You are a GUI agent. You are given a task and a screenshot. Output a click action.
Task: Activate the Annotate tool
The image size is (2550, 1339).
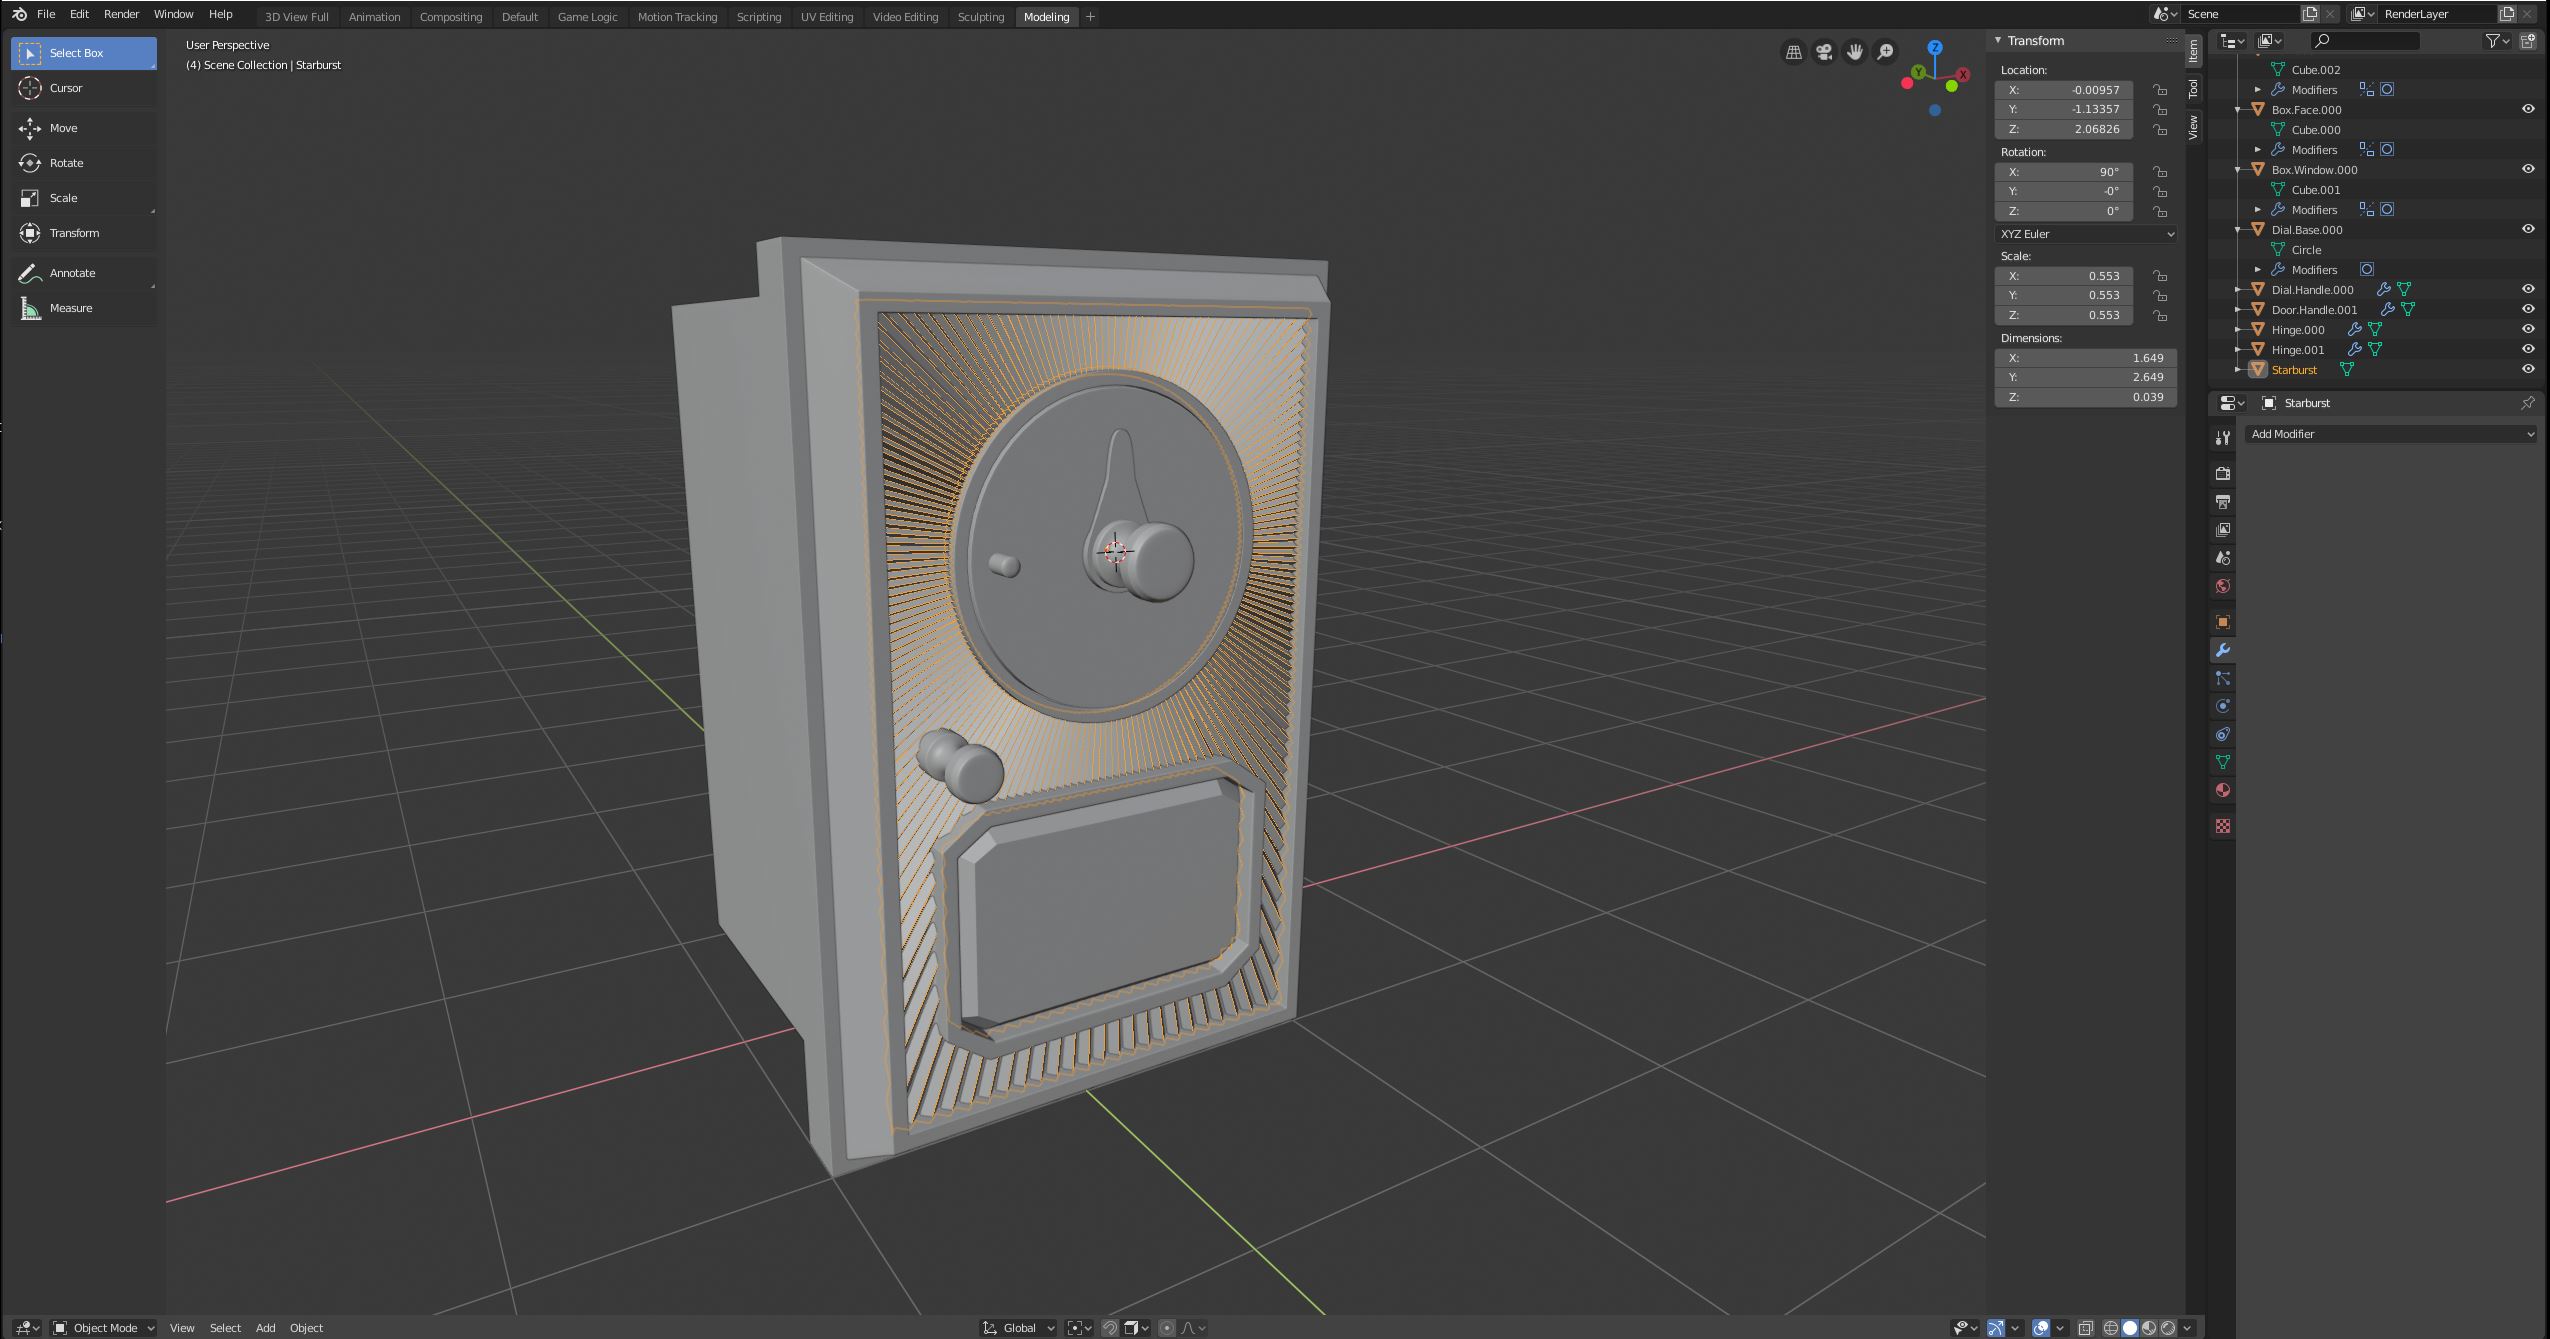(72, 273)
